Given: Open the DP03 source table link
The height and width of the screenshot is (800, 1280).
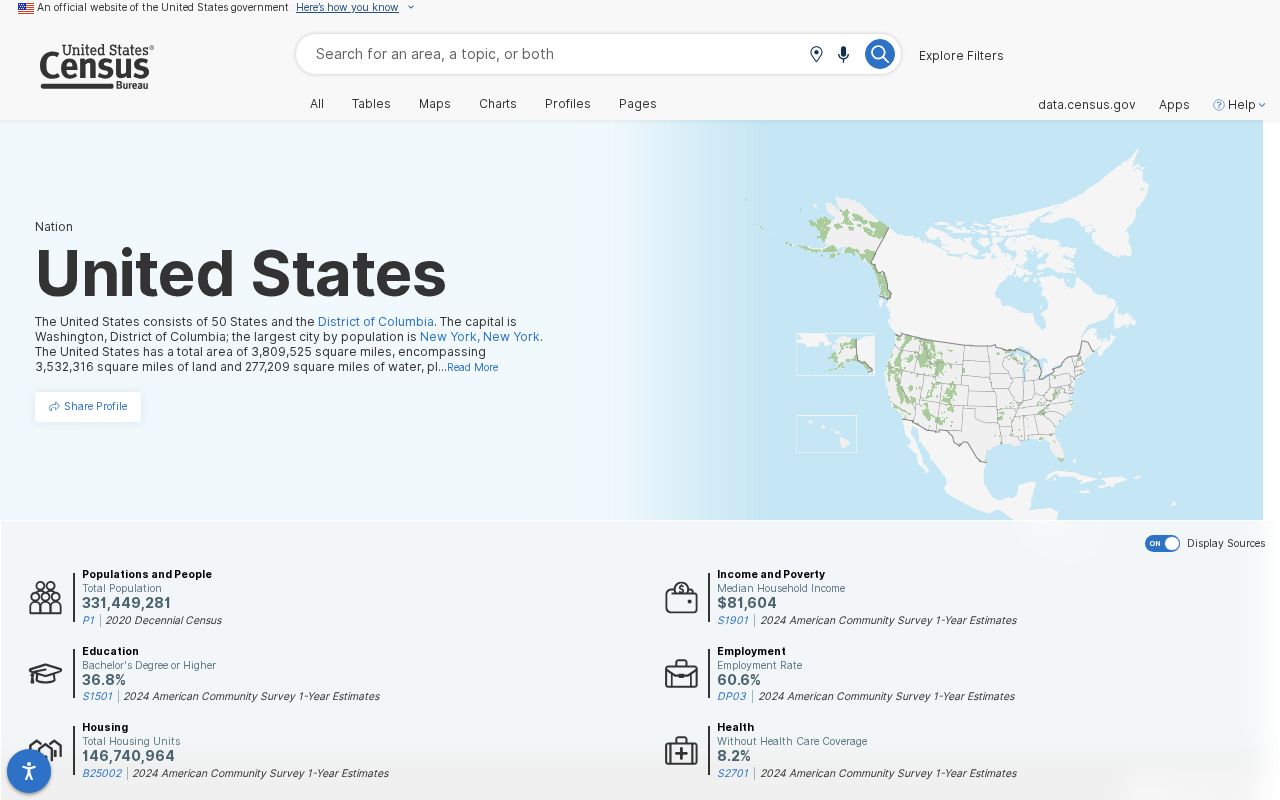Looking at the screenshot, I should click(732, 697).
